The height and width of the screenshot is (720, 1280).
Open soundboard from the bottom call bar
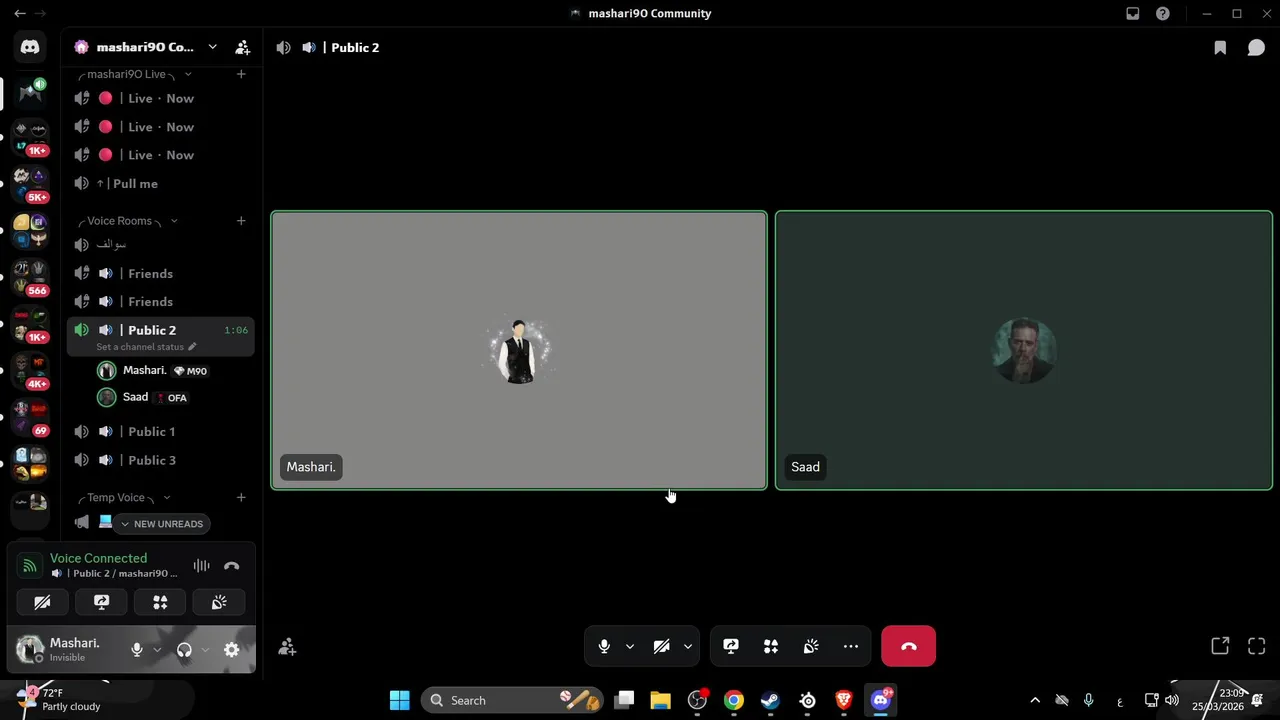click(x=811, y=646)
